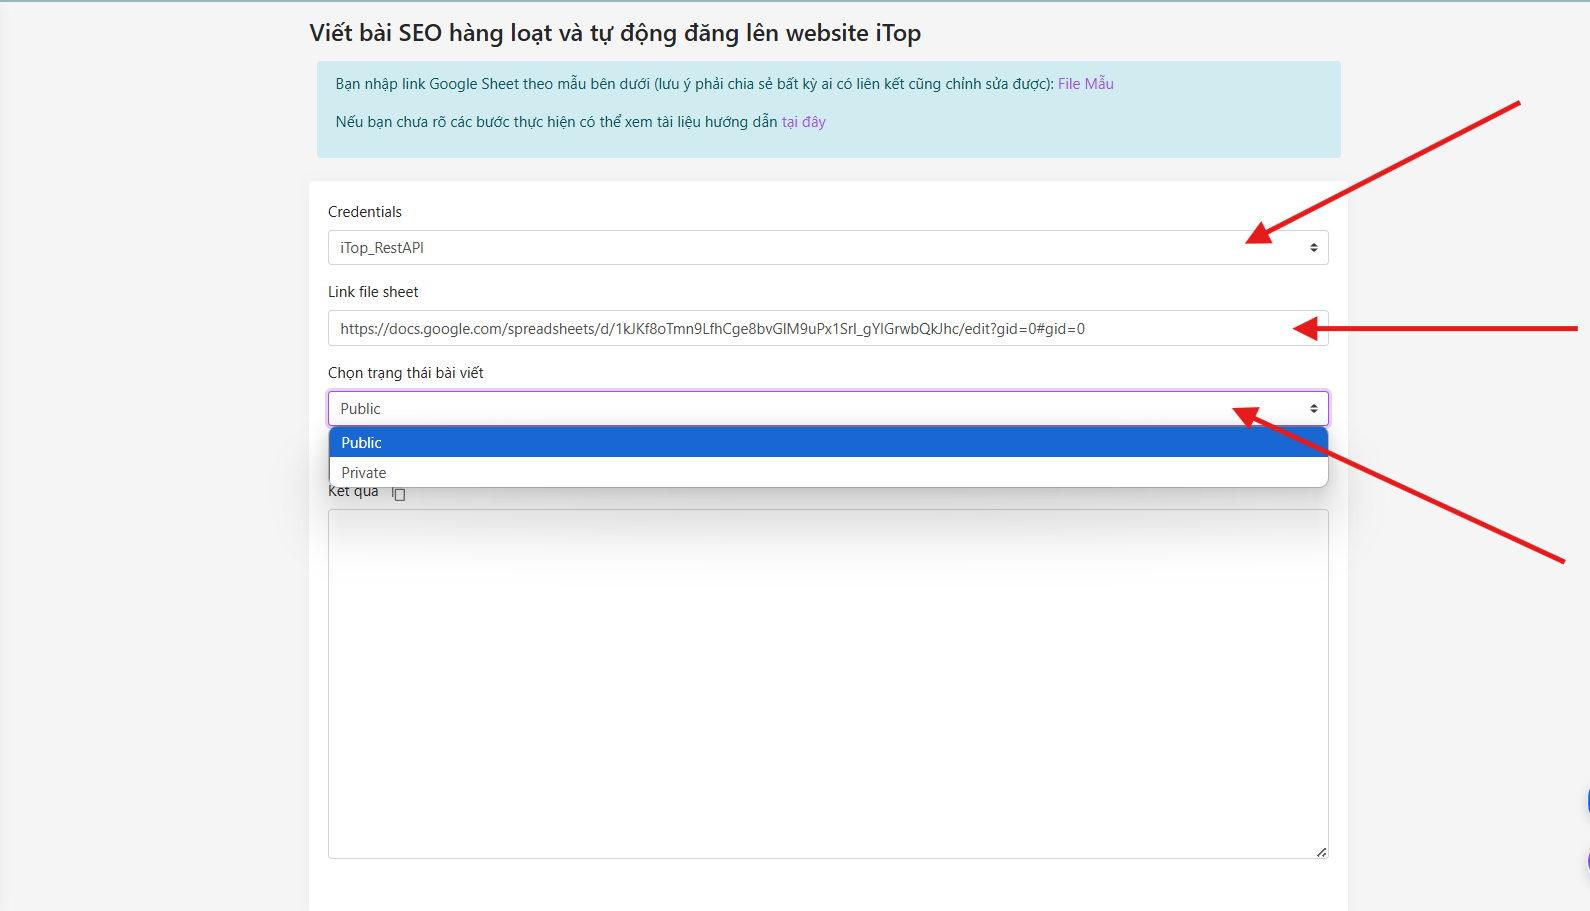Click the 'Link file sheet' label
Image resolution: width=1590 pixels, height=911 pixels.
(373, 292)
